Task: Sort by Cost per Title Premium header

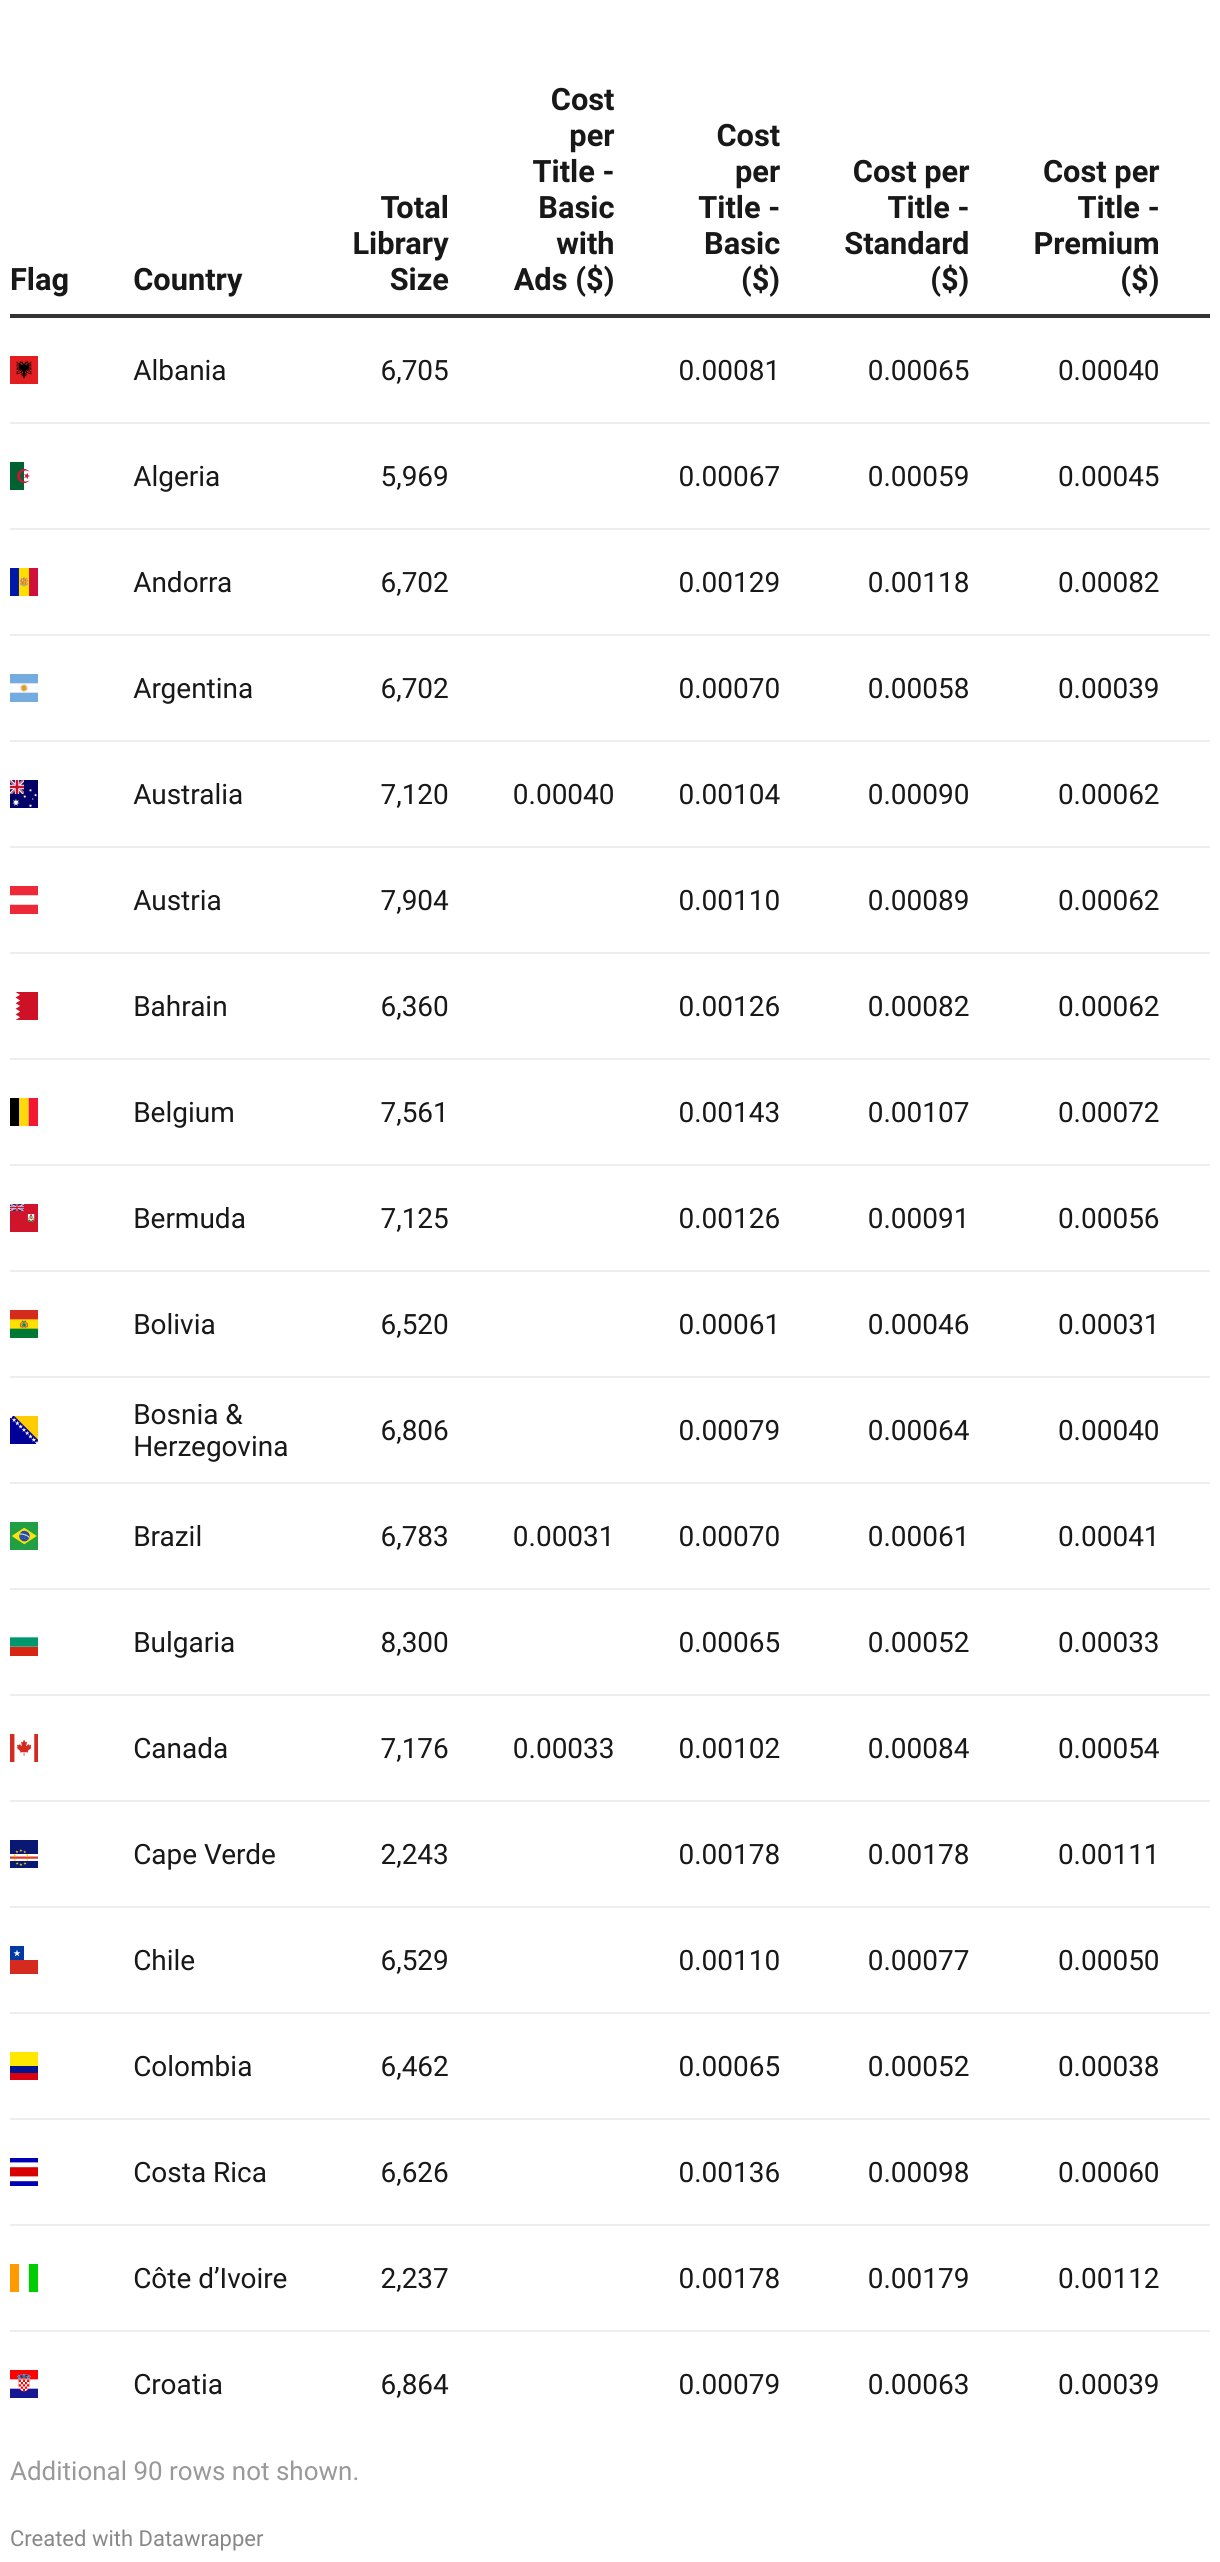Action: (x=1096, y=226)
